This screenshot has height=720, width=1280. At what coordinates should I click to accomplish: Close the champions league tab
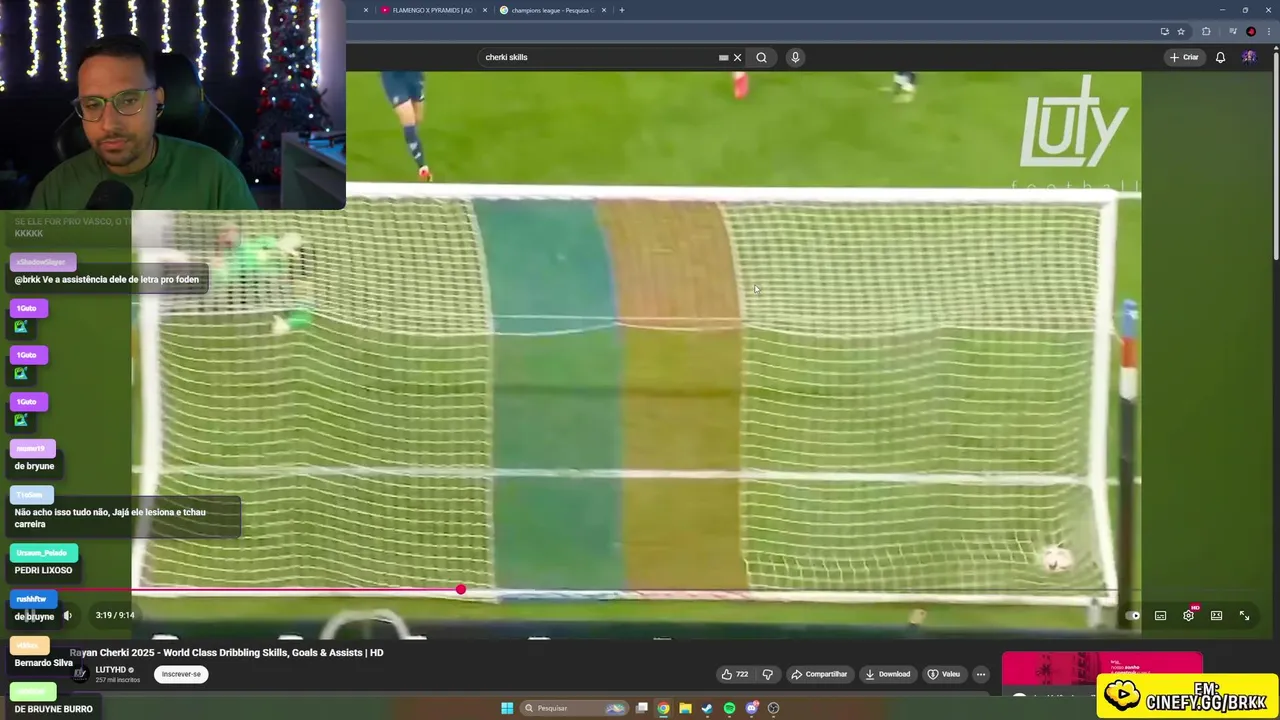point(604,10)
